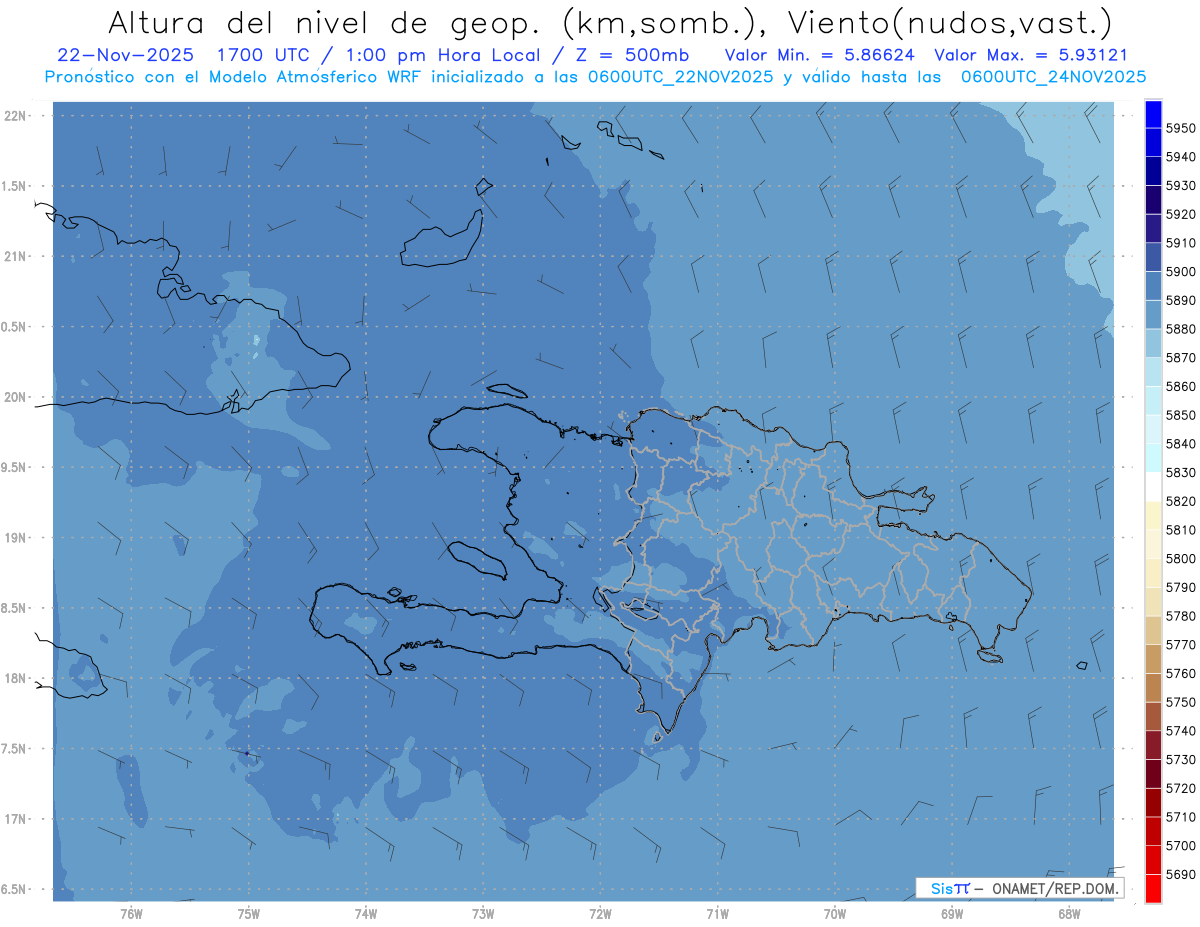Screen dimensions: 1200x927
Task: Click the 5690 legend value
Action: click(x=1181, y=874)
